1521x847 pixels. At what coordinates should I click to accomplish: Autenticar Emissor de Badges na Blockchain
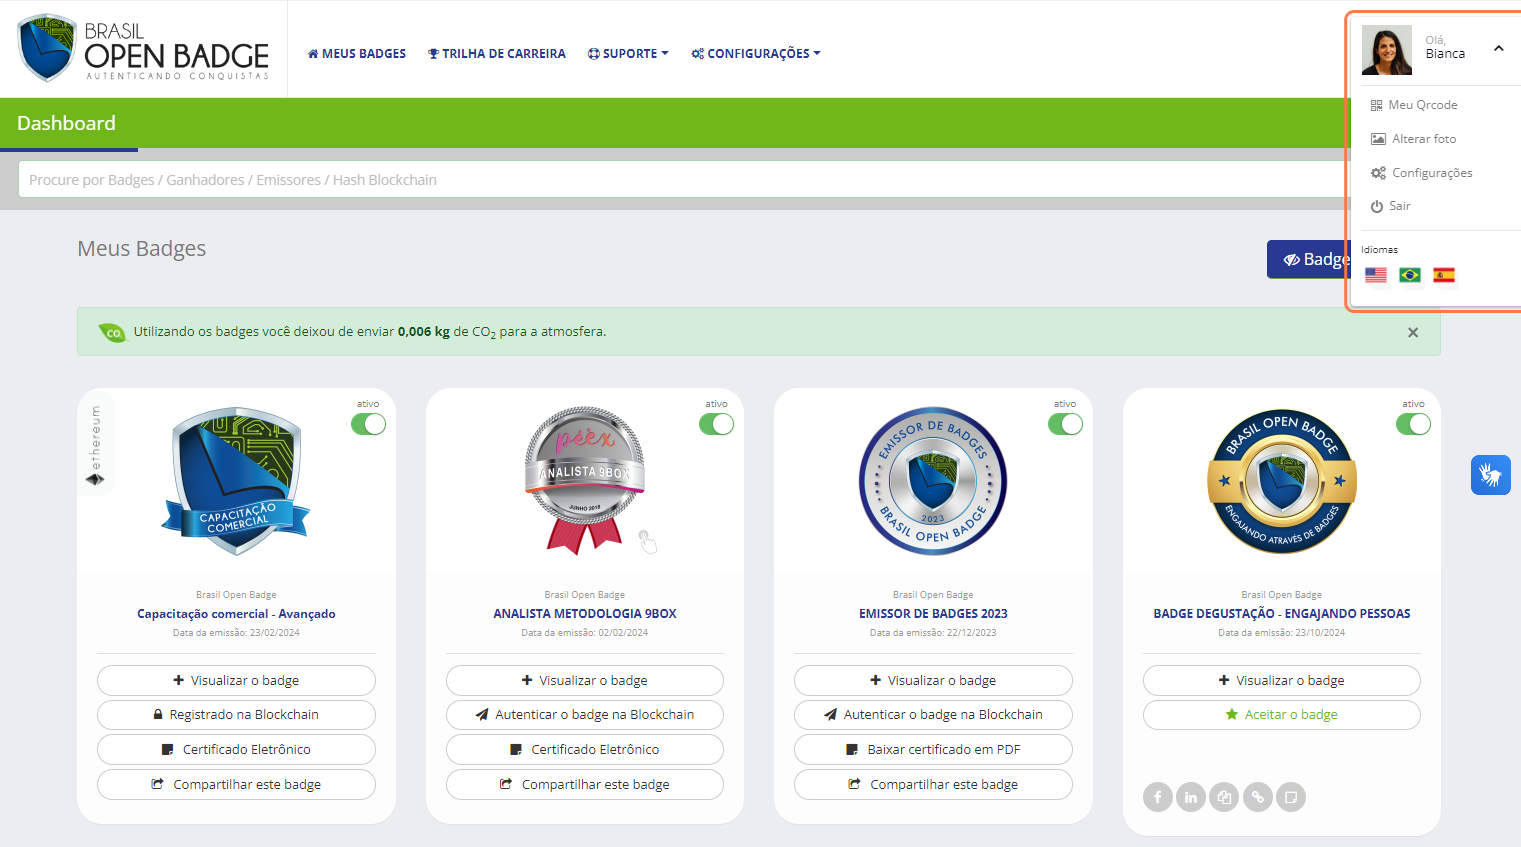coord(933,715)
